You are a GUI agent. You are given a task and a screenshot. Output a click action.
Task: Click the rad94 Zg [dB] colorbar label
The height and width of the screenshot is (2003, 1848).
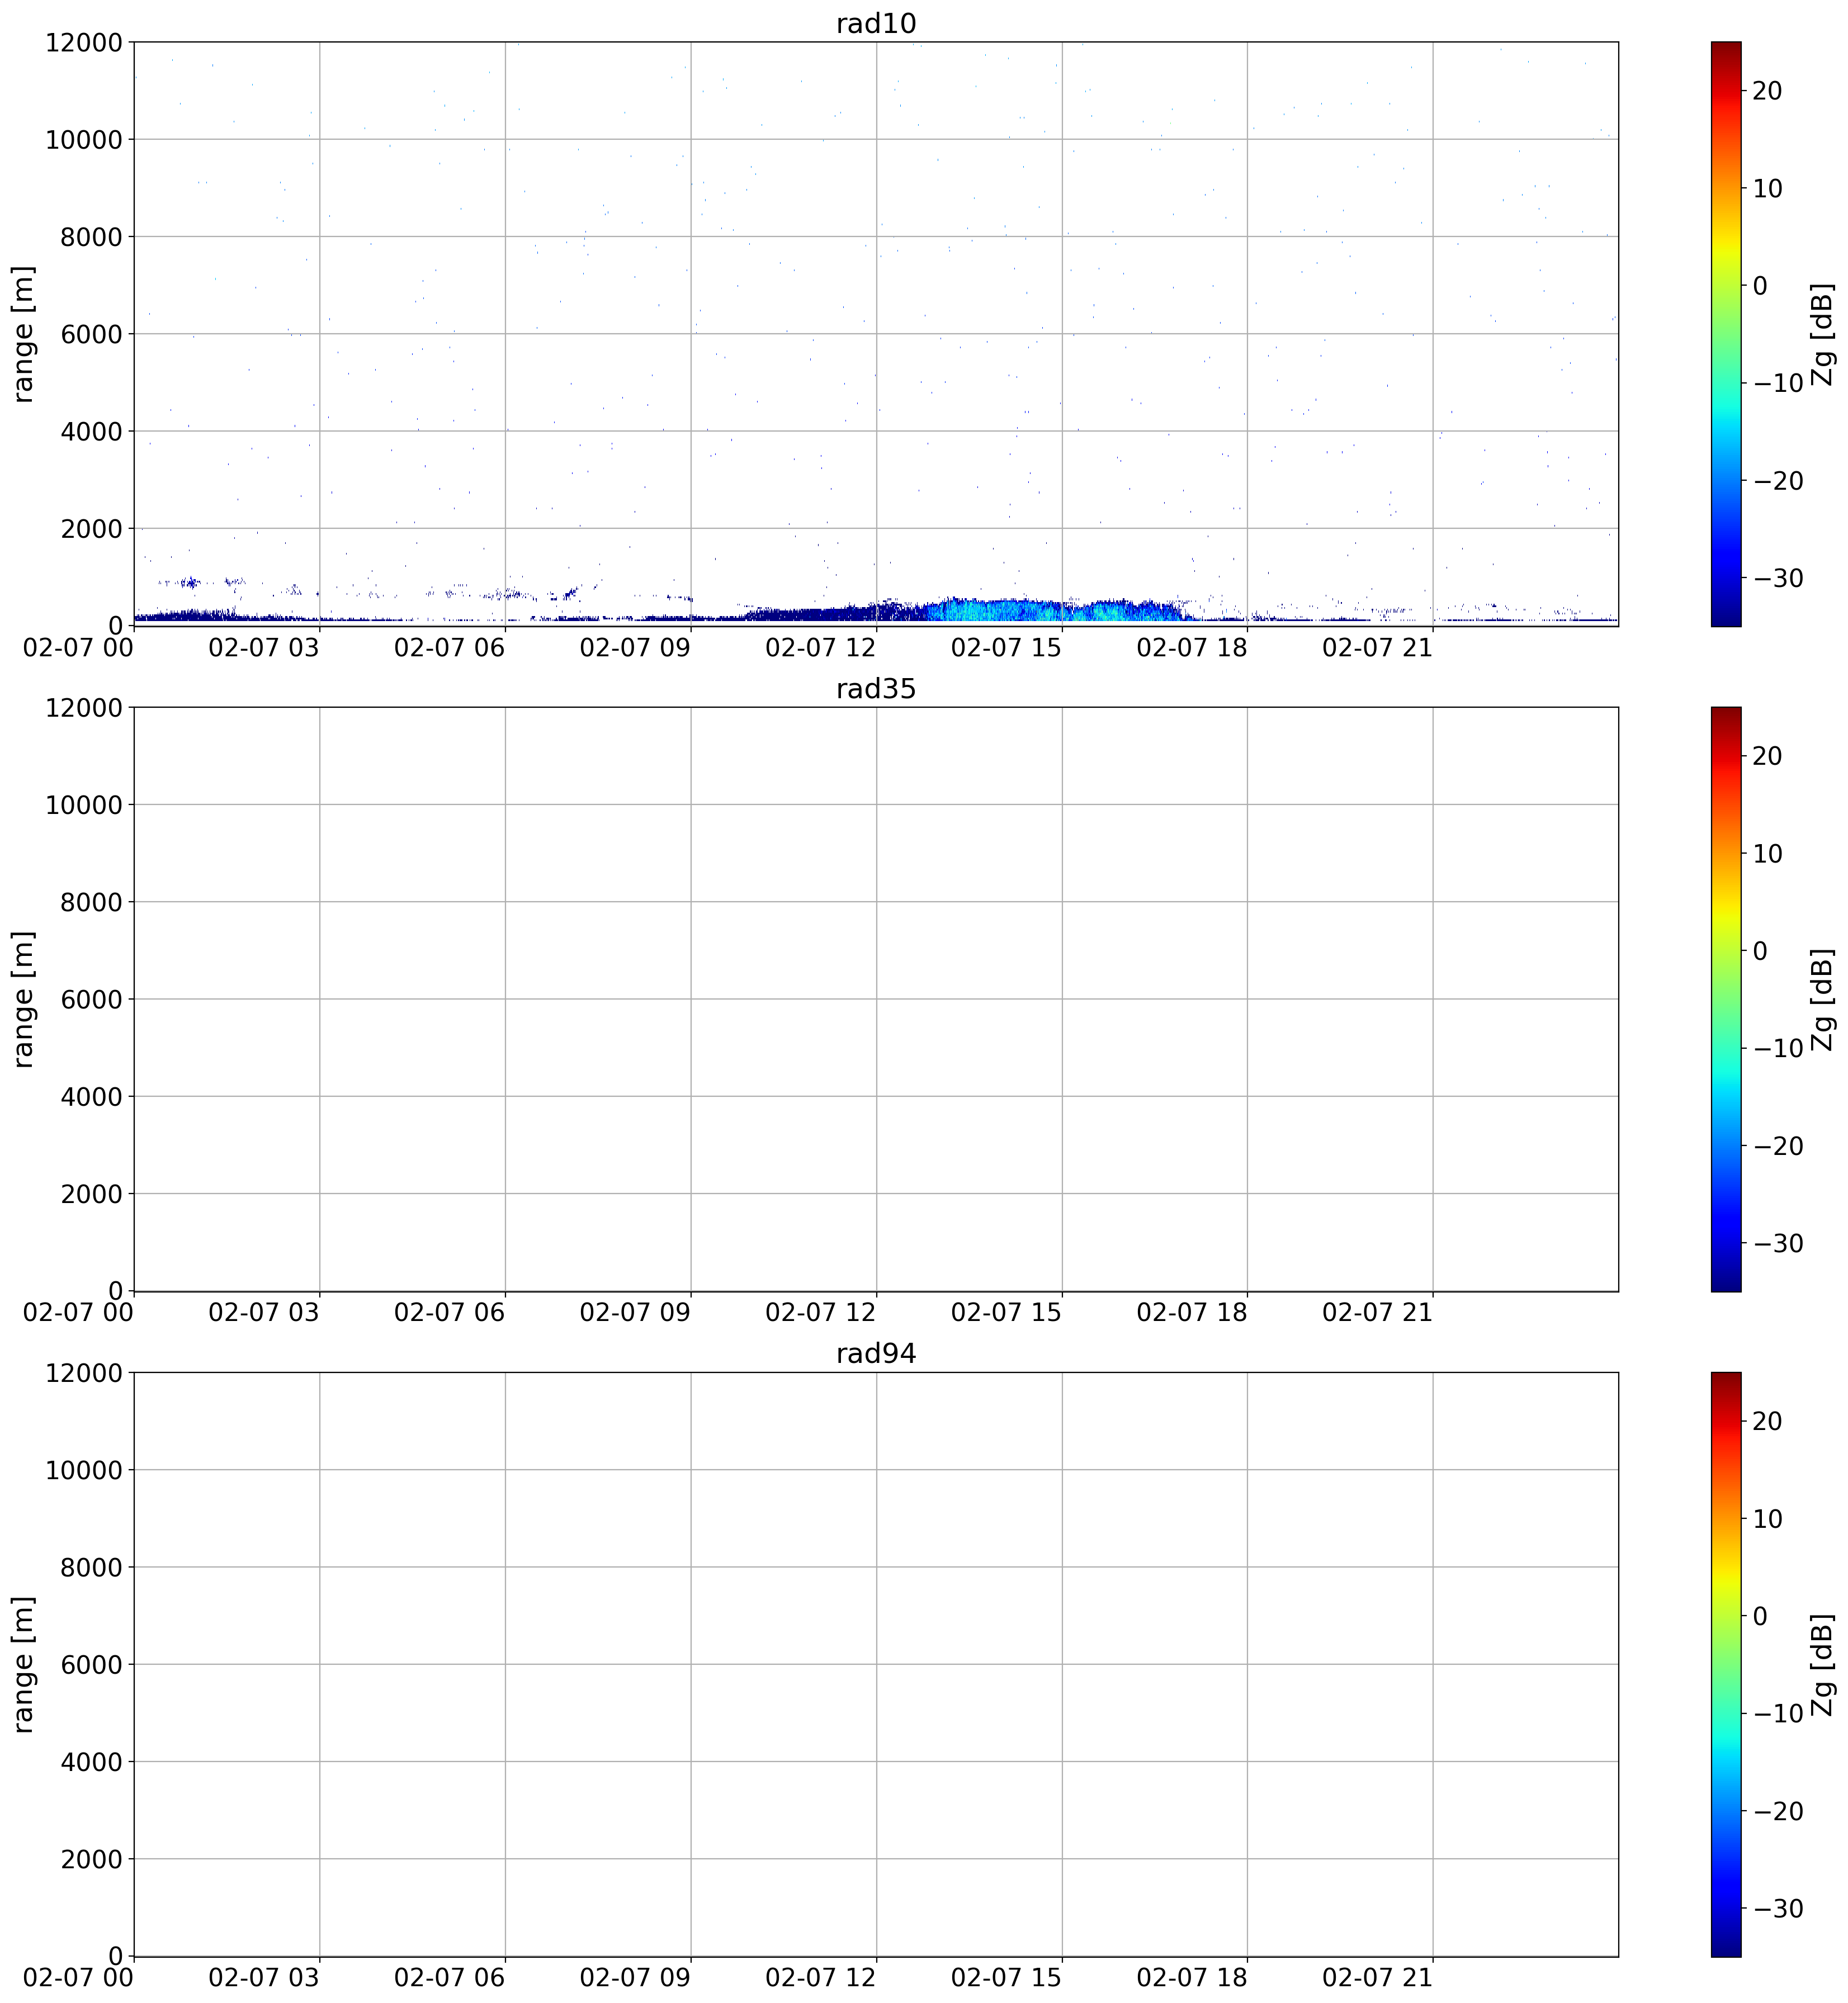click(1822, 1664)
